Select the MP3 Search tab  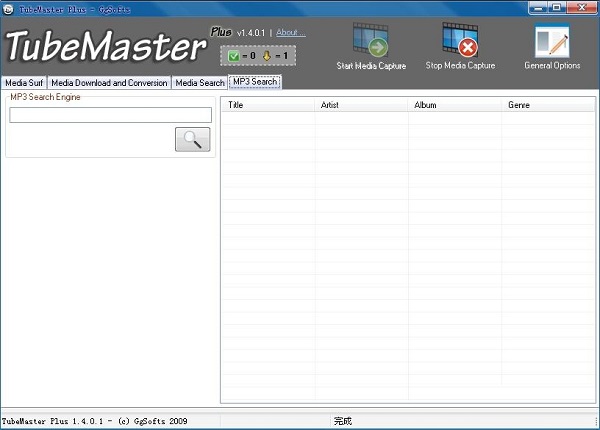click(x=255, y=81)
